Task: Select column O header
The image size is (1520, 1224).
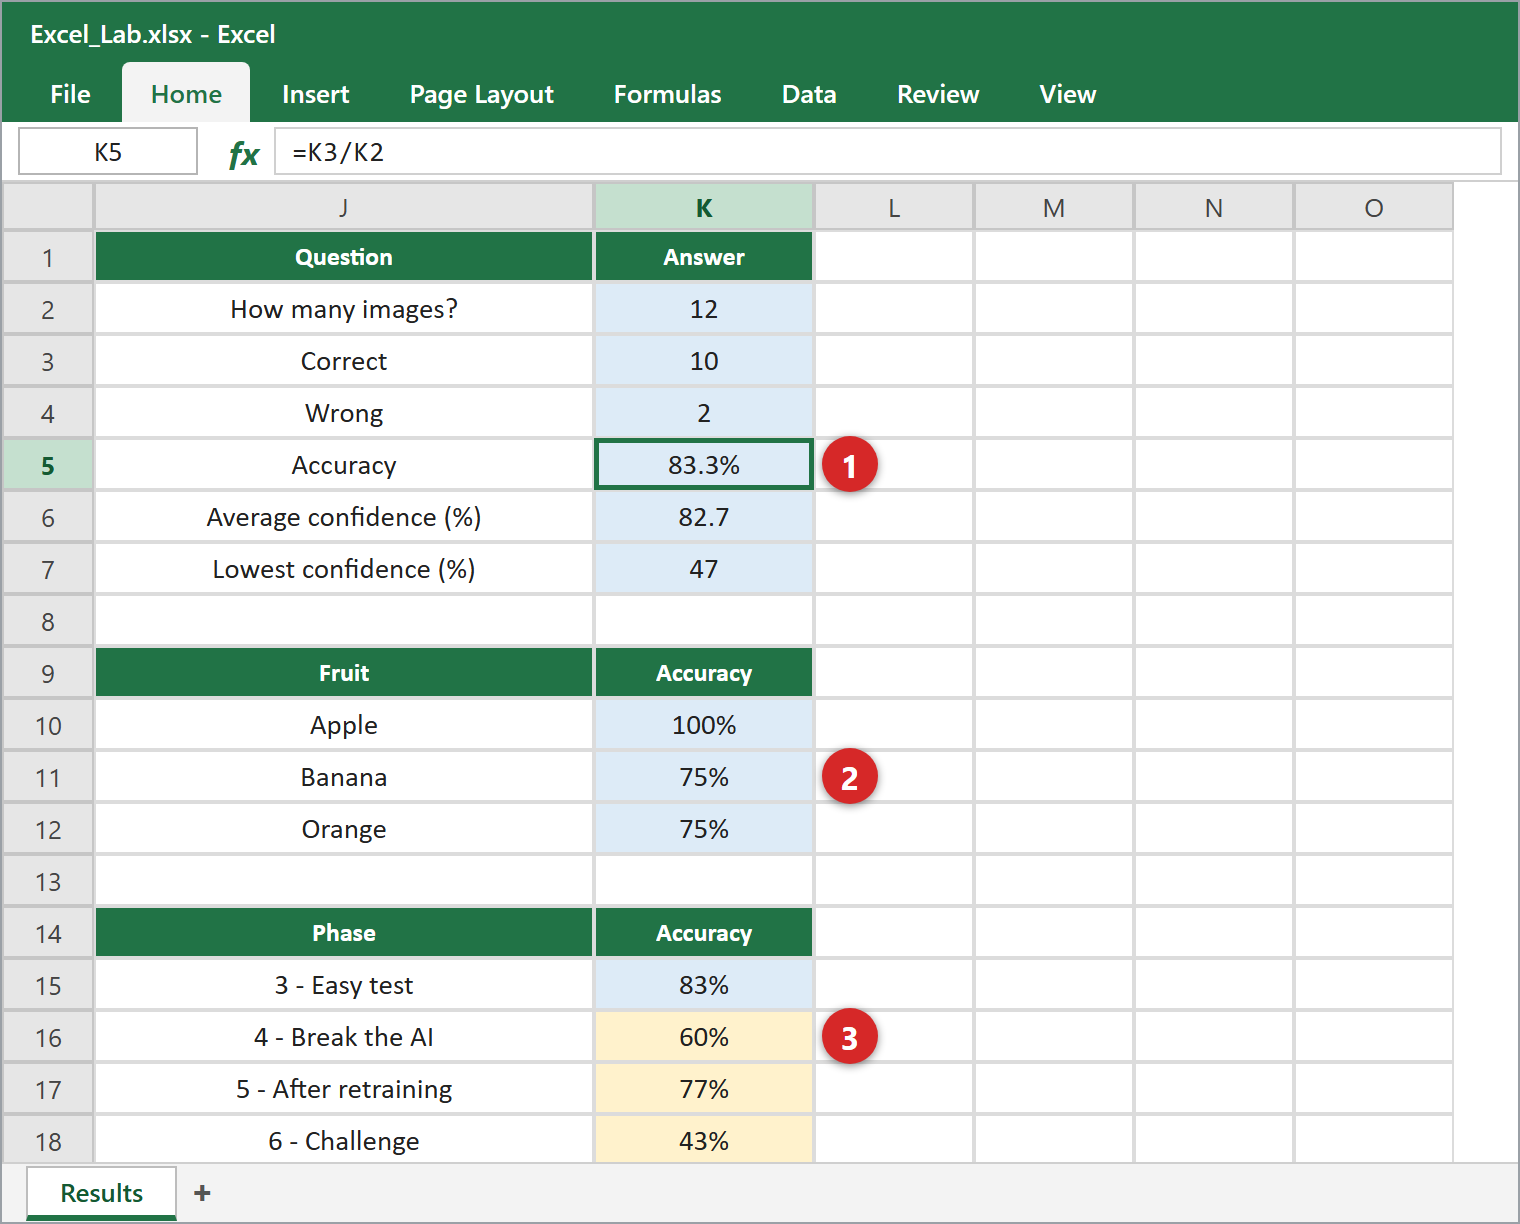Action: click(x=1374, y=207)
